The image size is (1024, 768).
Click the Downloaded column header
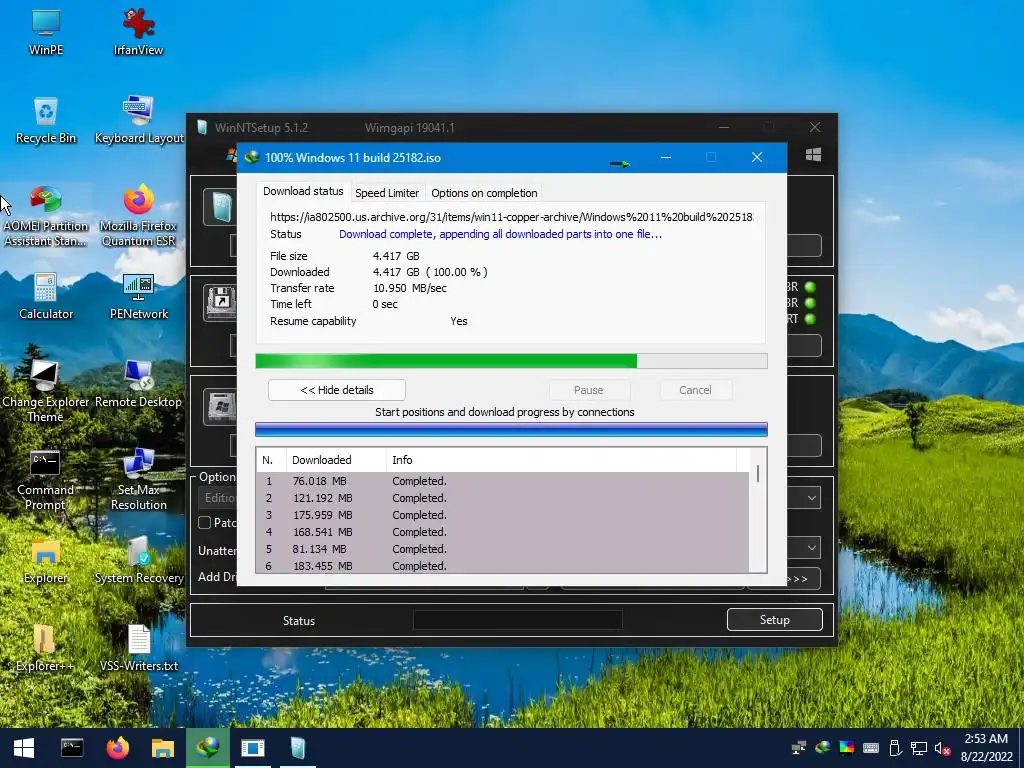(336, 460)
